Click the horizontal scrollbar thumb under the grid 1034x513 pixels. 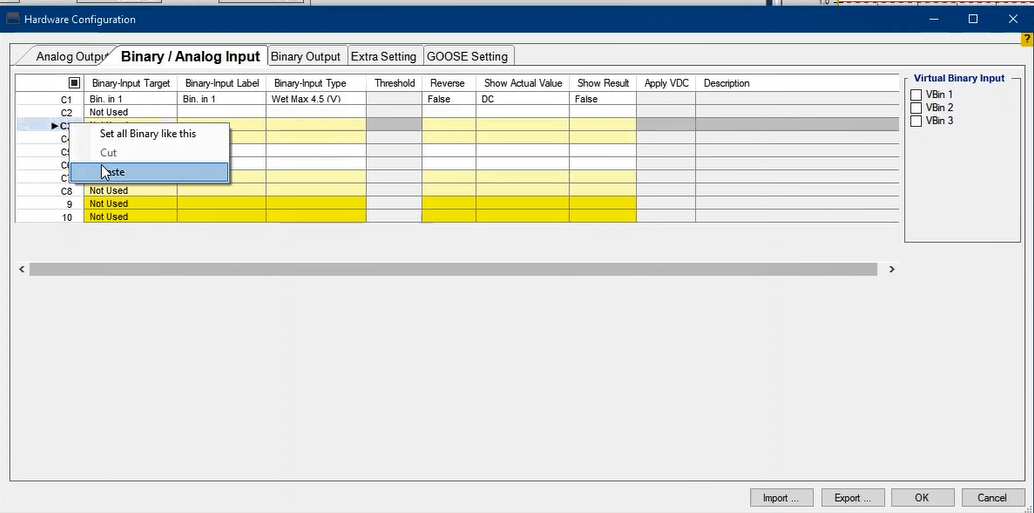click(x=452, y=269)
